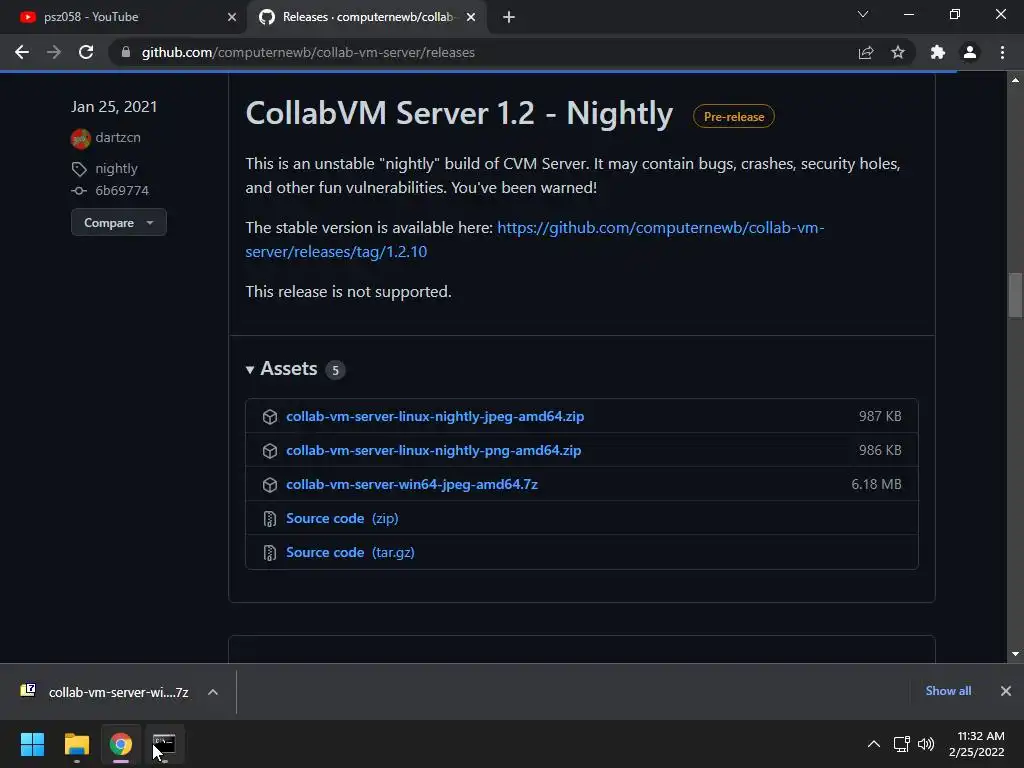Open the Chrome profile avatar menu
The width and height of the screenshot is (1024, 768).
[970, 52]
